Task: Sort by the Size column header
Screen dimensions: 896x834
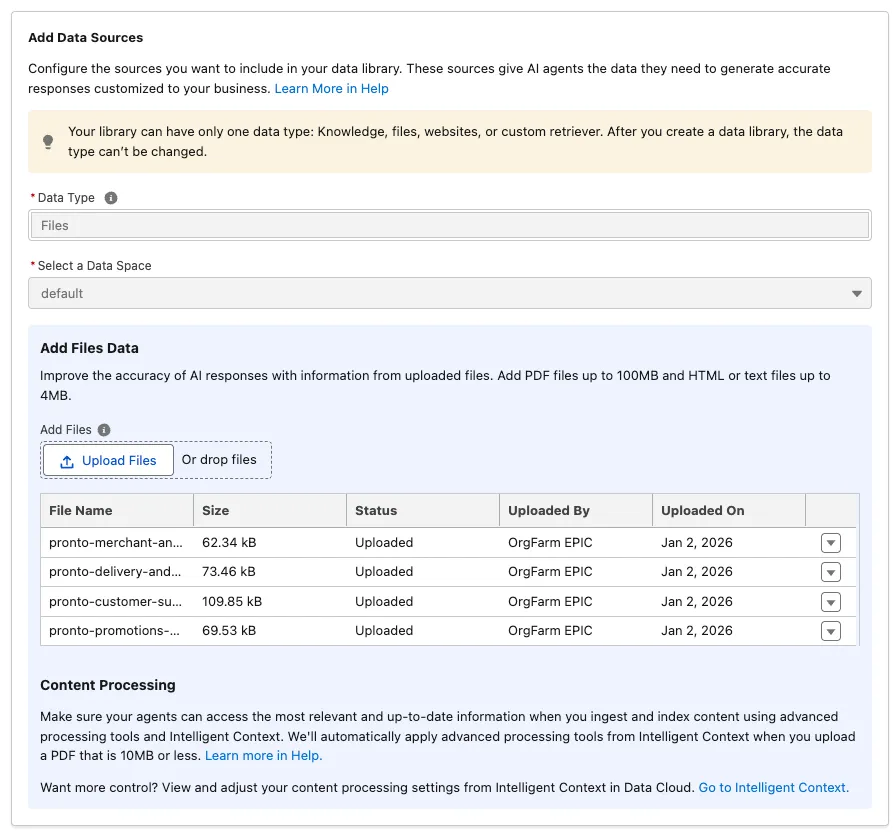Action: click(215, 510)
